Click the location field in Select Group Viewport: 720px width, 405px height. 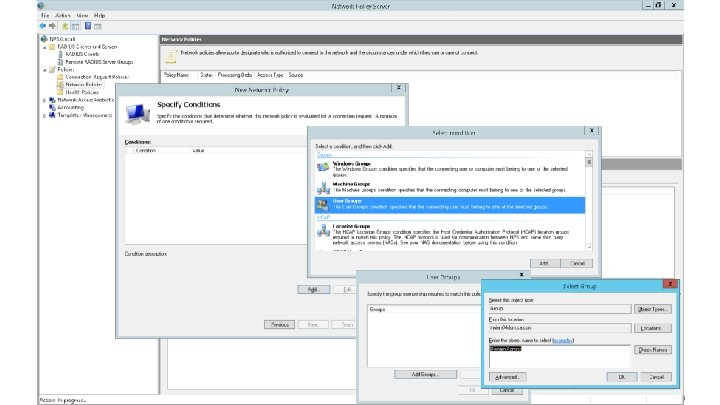tap(560, 328)
